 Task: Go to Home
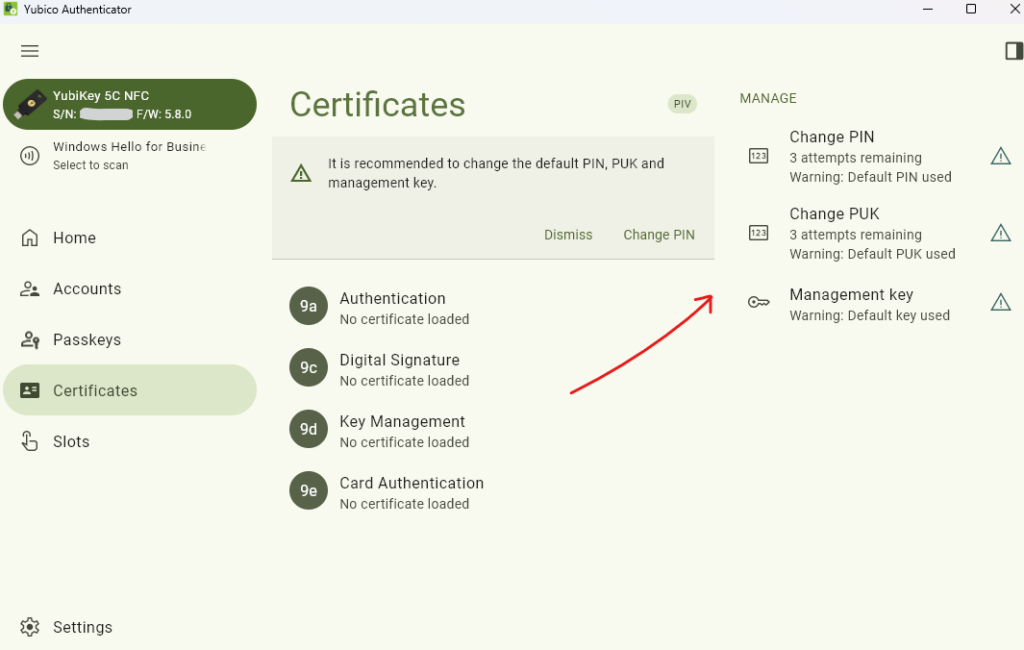click(x=130, y=238)
